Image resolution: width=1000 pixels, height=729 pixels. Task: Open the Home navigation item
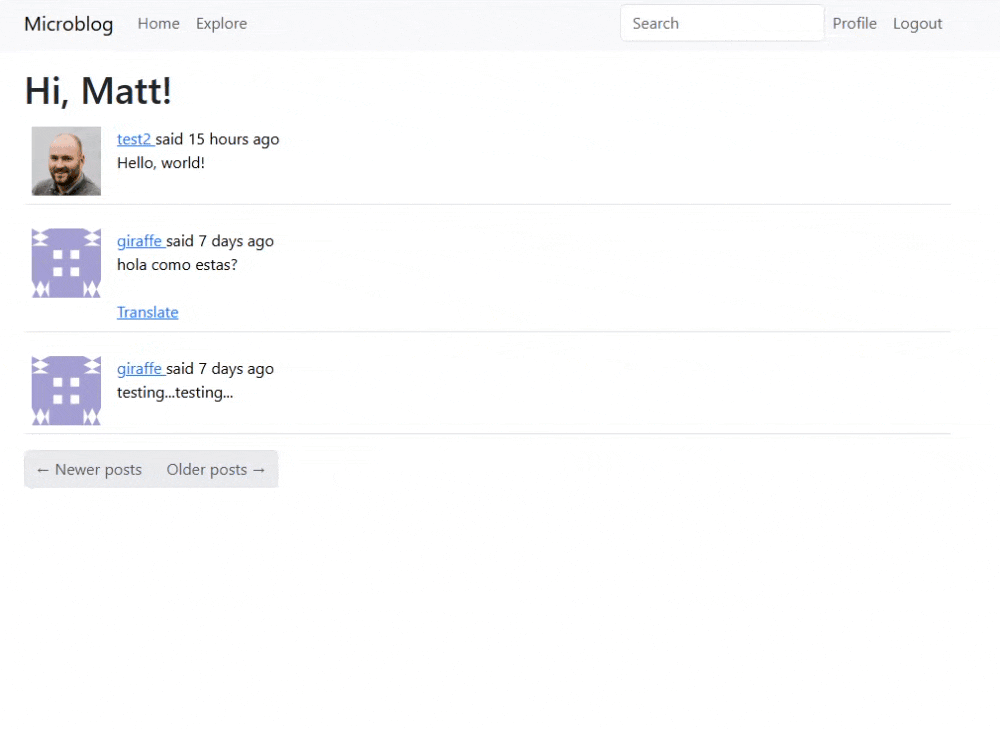pyautogui.click(x=158, y=24)
